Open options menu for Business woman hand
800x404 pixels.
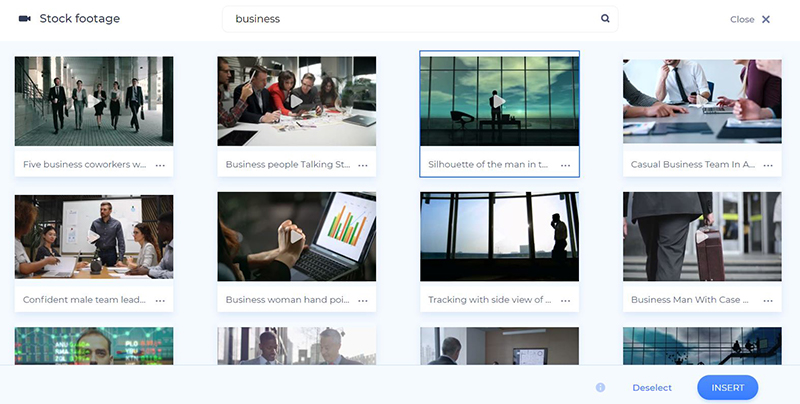(363, 300)
